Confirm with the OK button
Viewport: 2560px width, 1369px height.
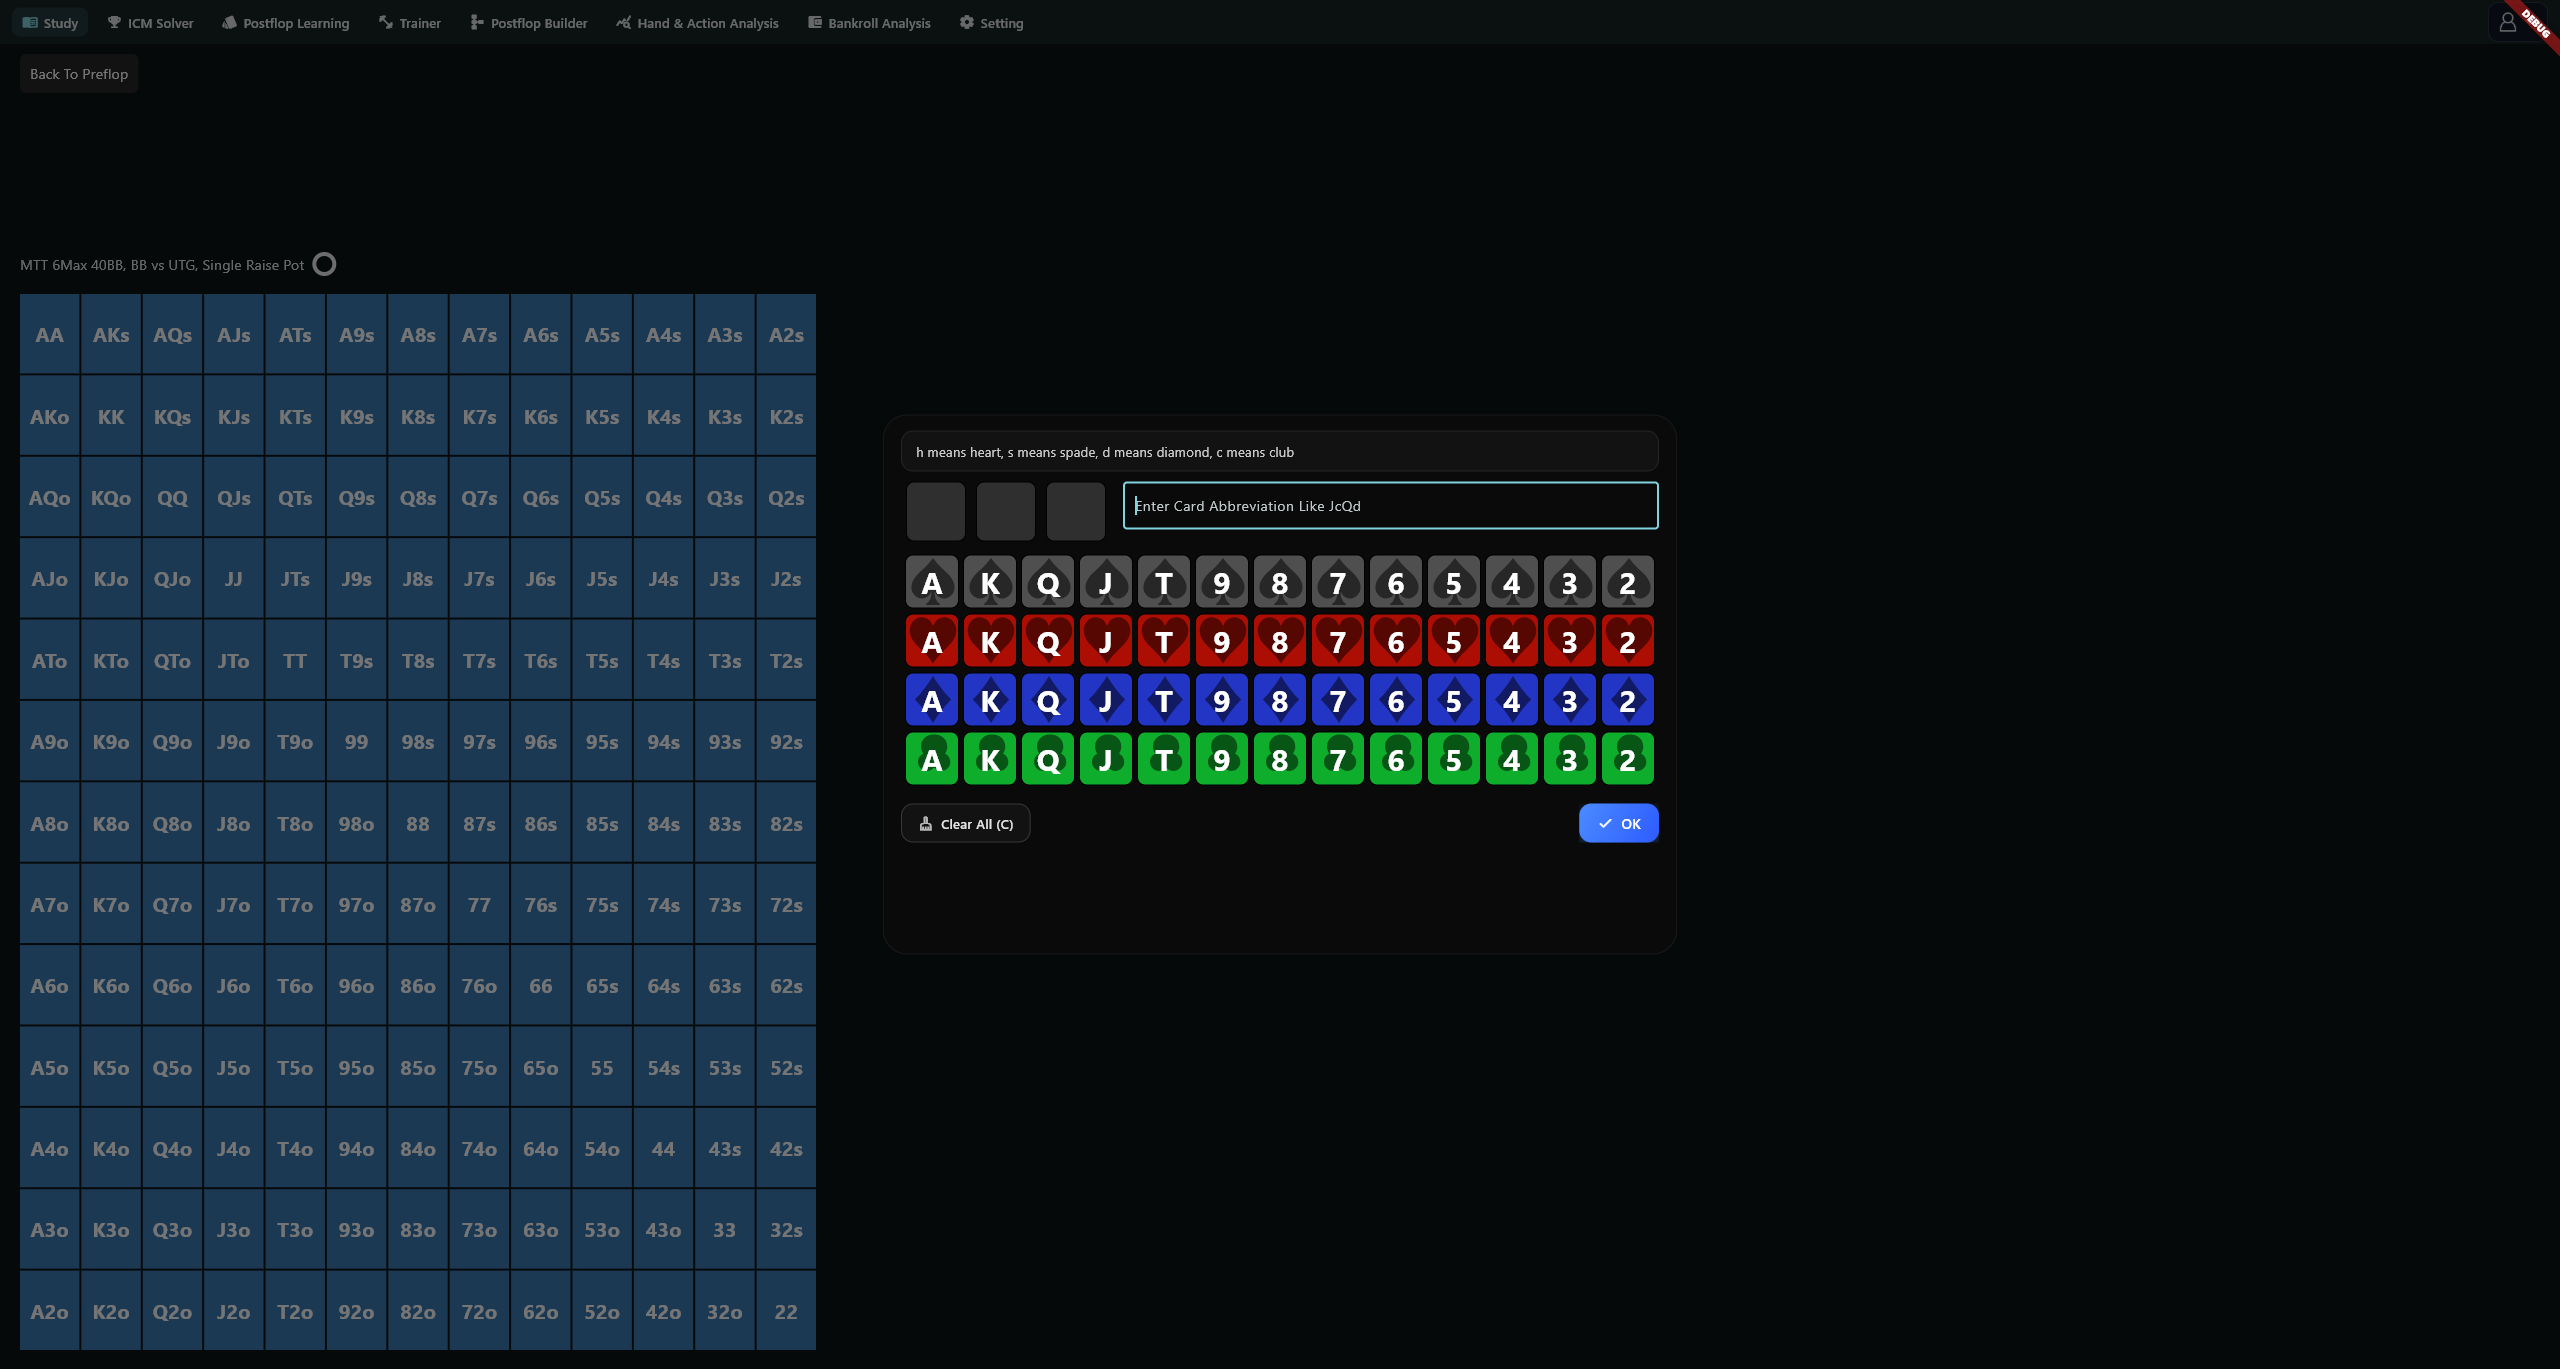1618,823
